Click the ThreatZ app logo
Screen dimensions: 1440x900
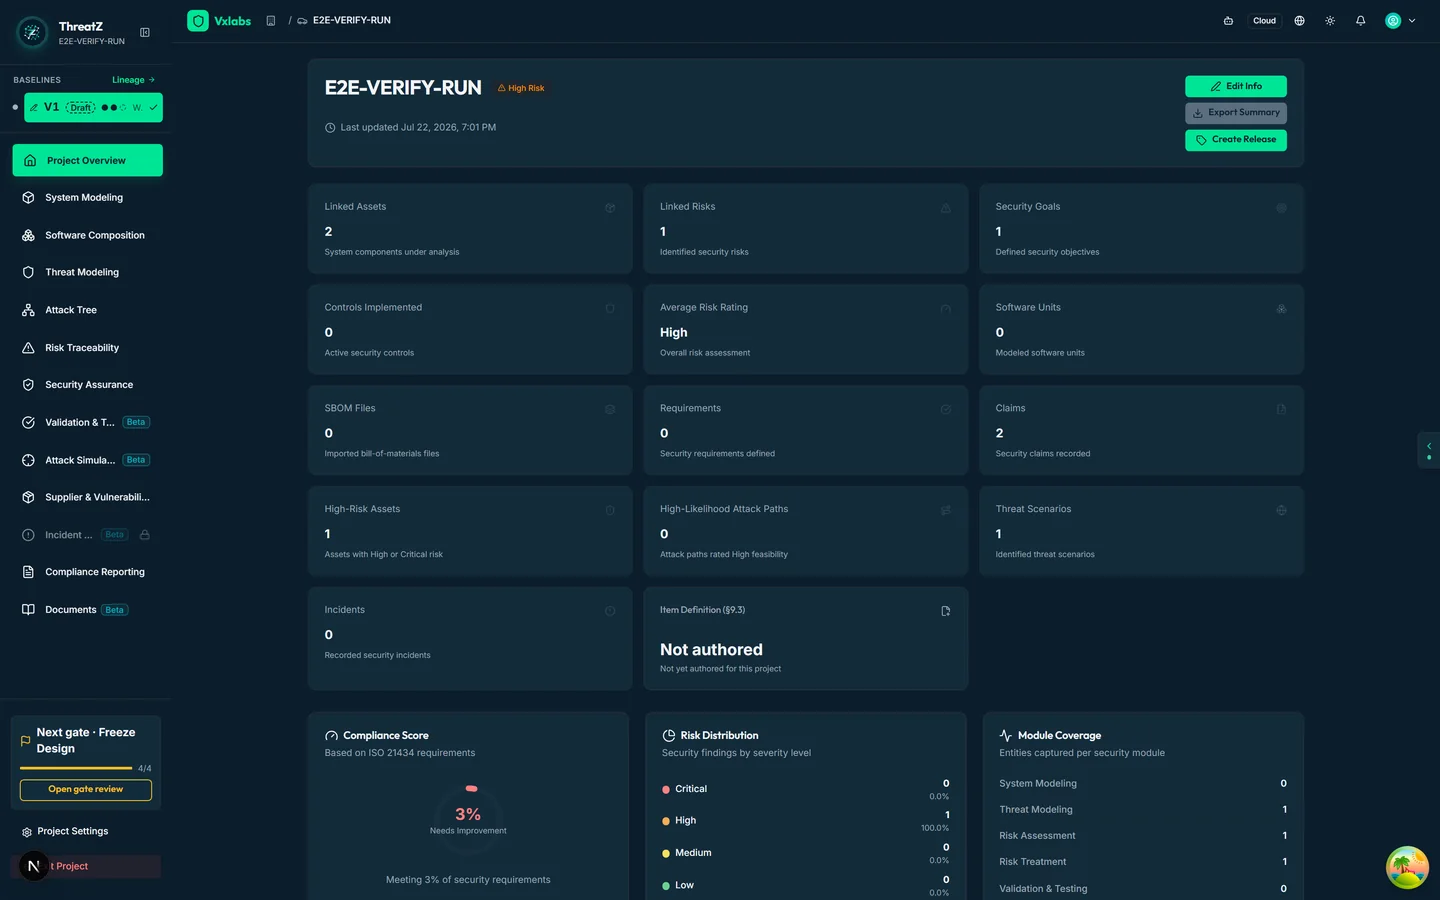pyautogui.click(x=32, y=33)
